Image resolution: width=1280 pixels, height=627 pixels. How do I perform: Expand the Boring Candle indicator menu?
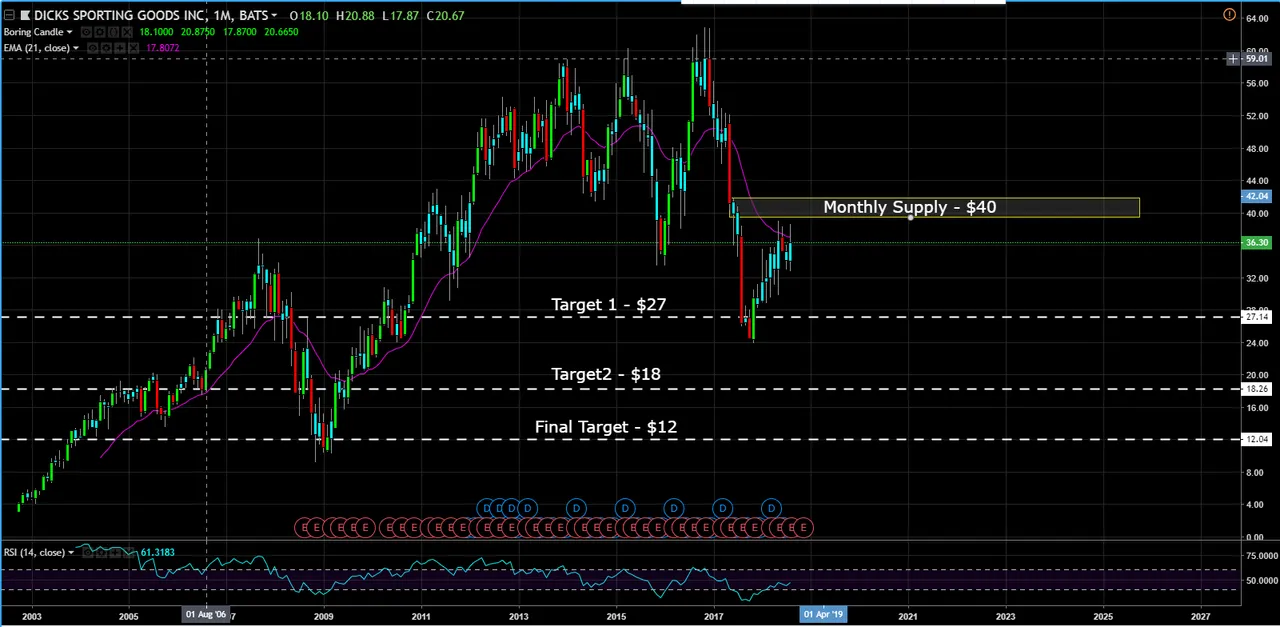(69, 33)
